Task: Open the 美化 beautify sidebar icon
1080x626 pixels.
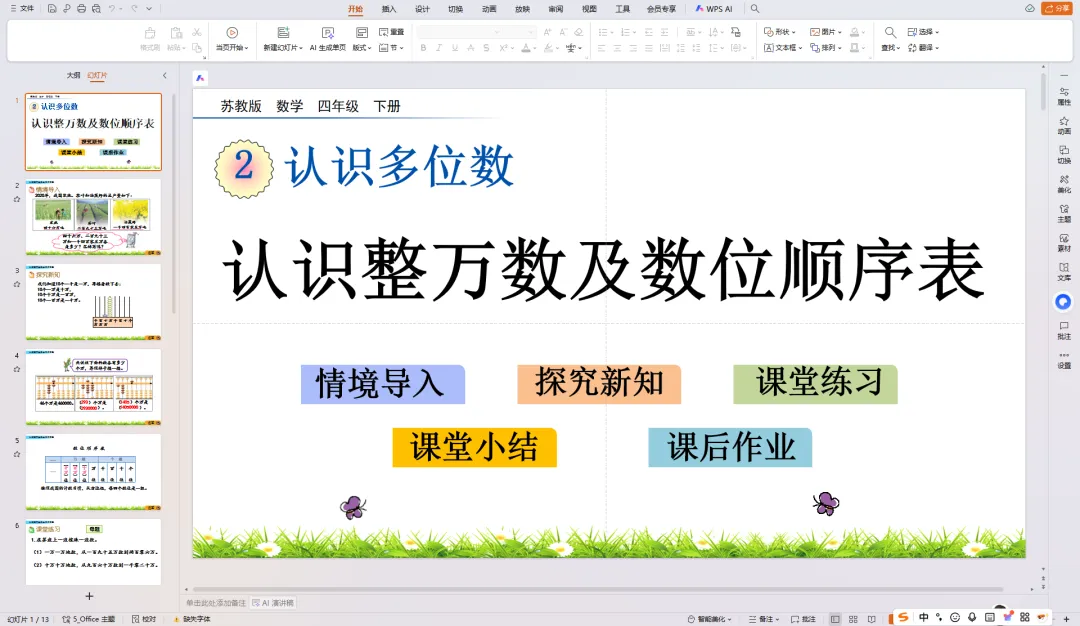Action: pos(1064,184)
